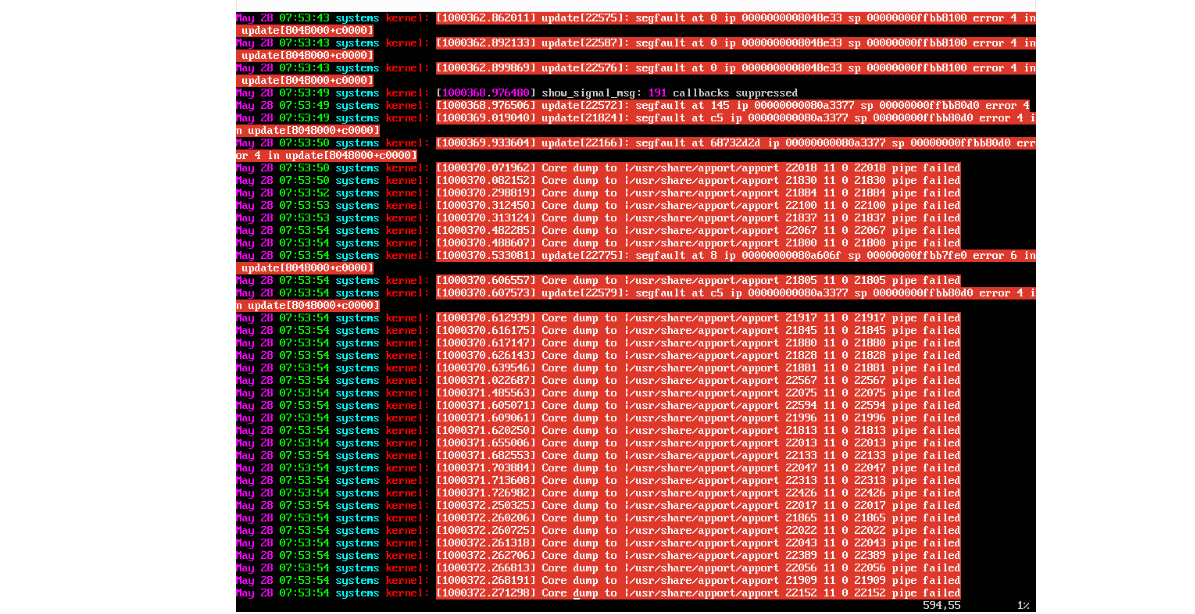
Task: Click the words callbacks suppressed
Action: [735, 93]
